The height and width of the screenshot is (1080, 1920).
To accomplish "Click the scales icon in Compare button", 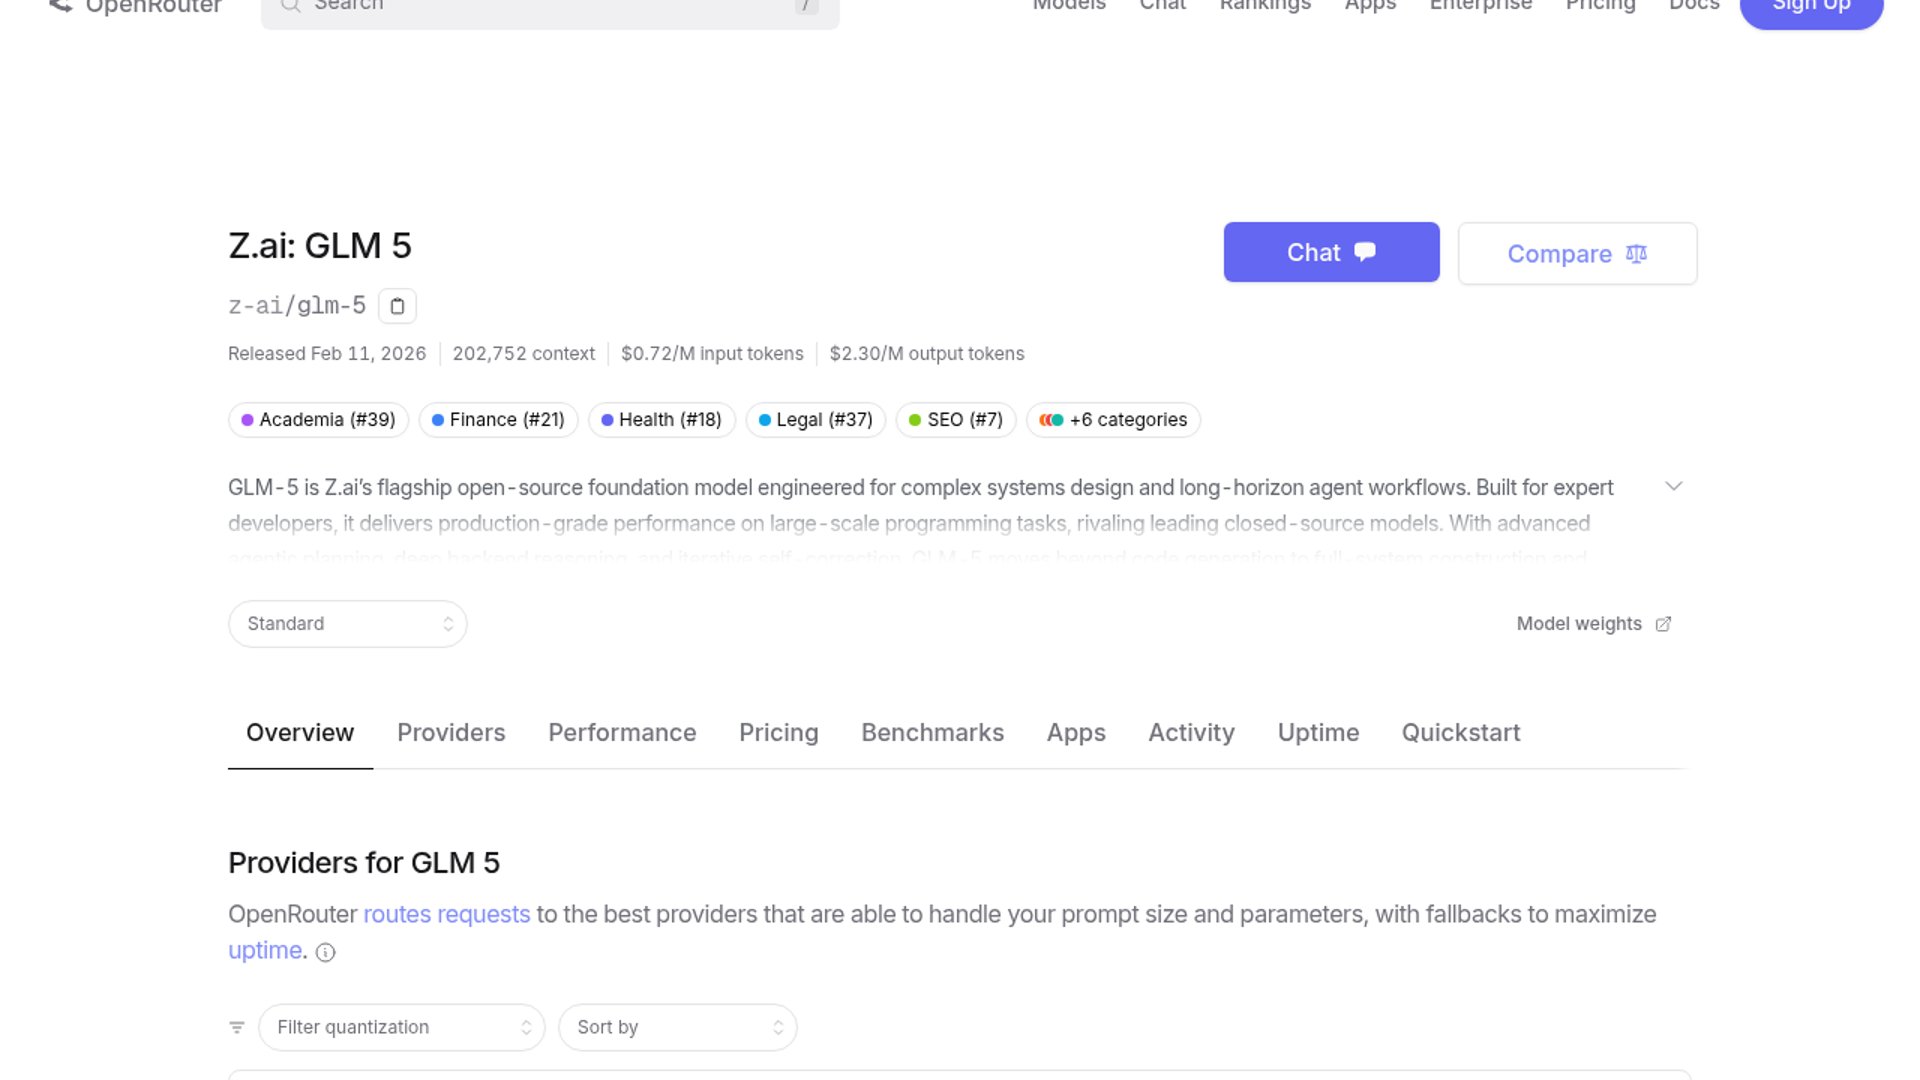I will (1636, 254).
